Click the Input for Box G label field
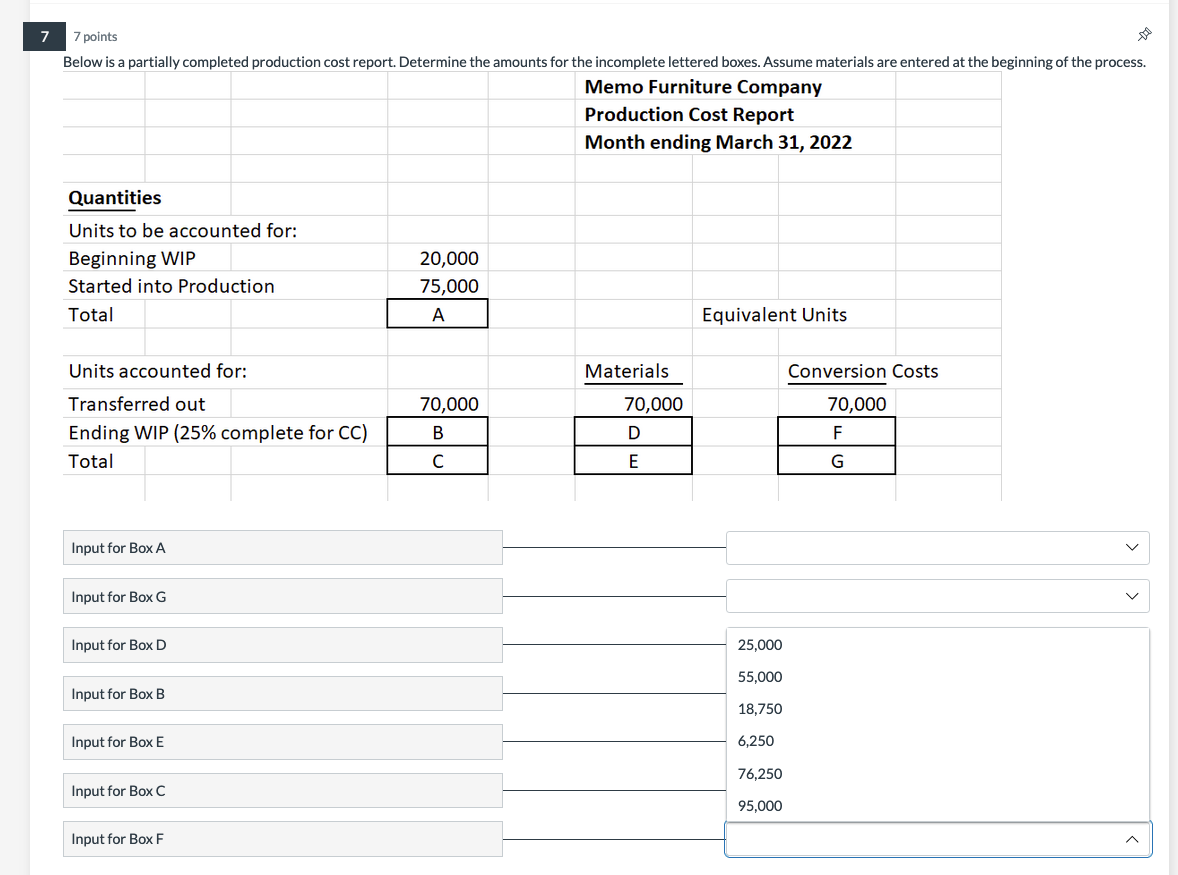The height and width of the screenshot is (875, 1178). pos(283,595)
